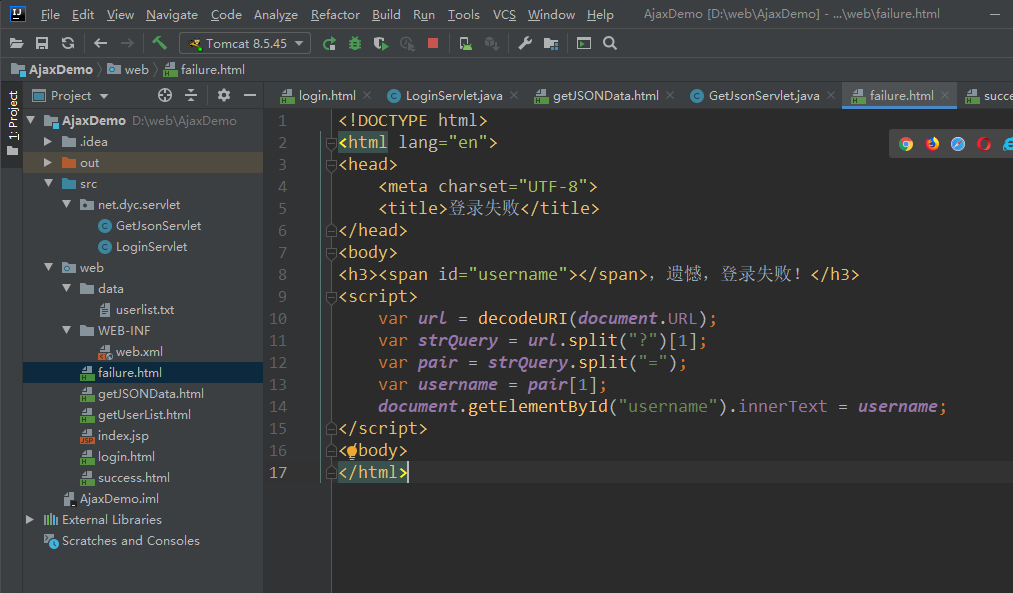
Task: Rerun Tomcat with the green run icon
Action: pos(329,43)
